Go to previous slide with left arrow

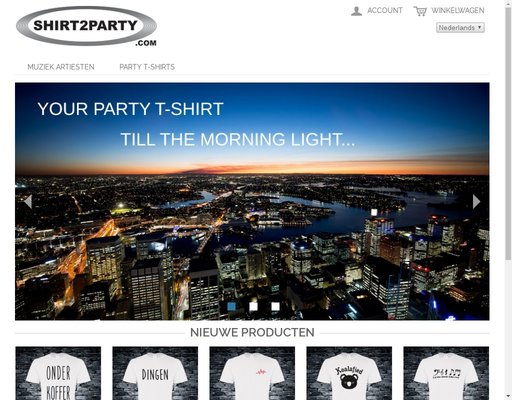point(28,202)
